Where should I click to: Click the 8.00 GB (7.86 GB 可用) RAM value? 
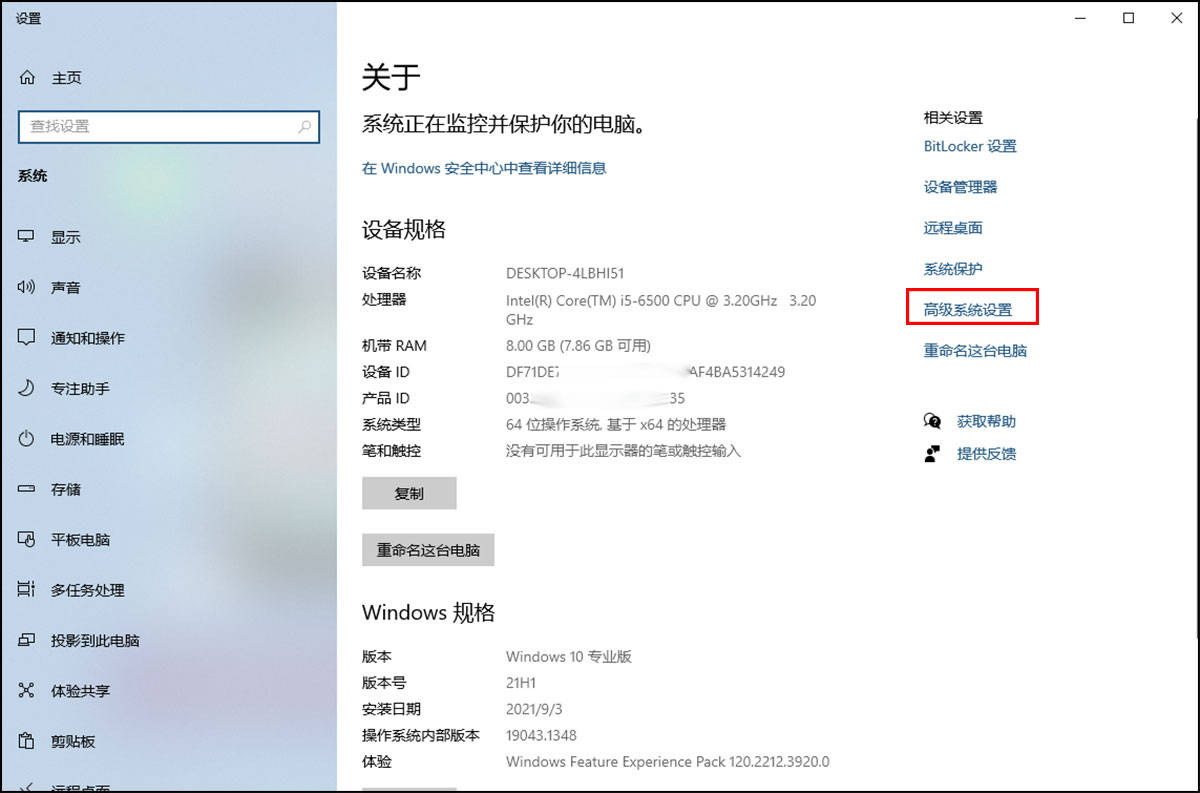click(578, 346)
